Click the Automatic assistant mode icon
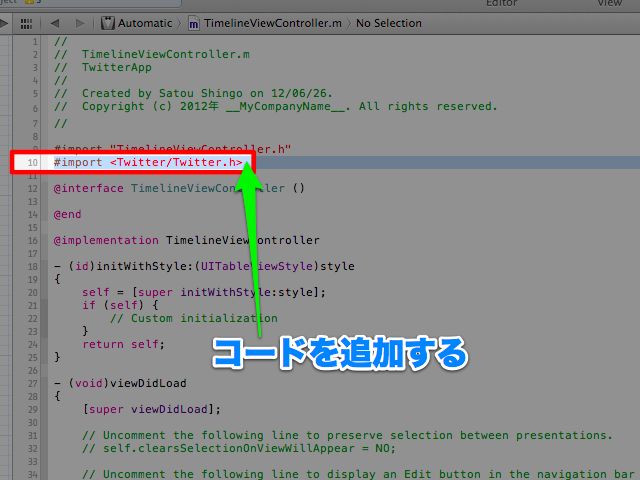 pos(108,23)
